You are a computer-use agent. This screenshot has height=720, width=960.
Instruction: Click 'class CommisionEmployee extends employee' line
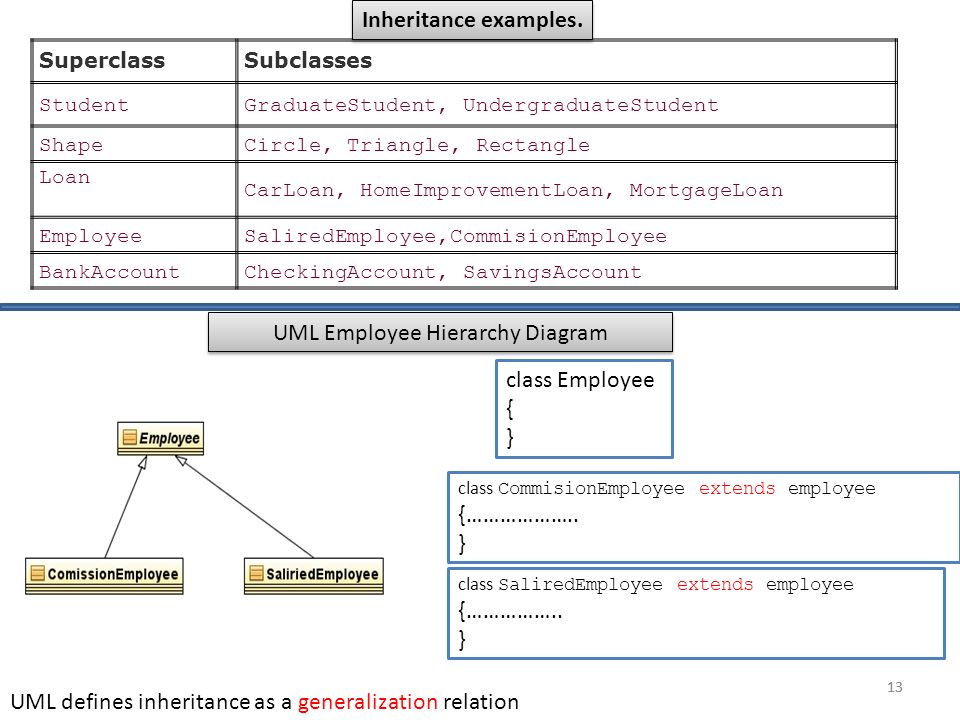click(x=667, y=489)
